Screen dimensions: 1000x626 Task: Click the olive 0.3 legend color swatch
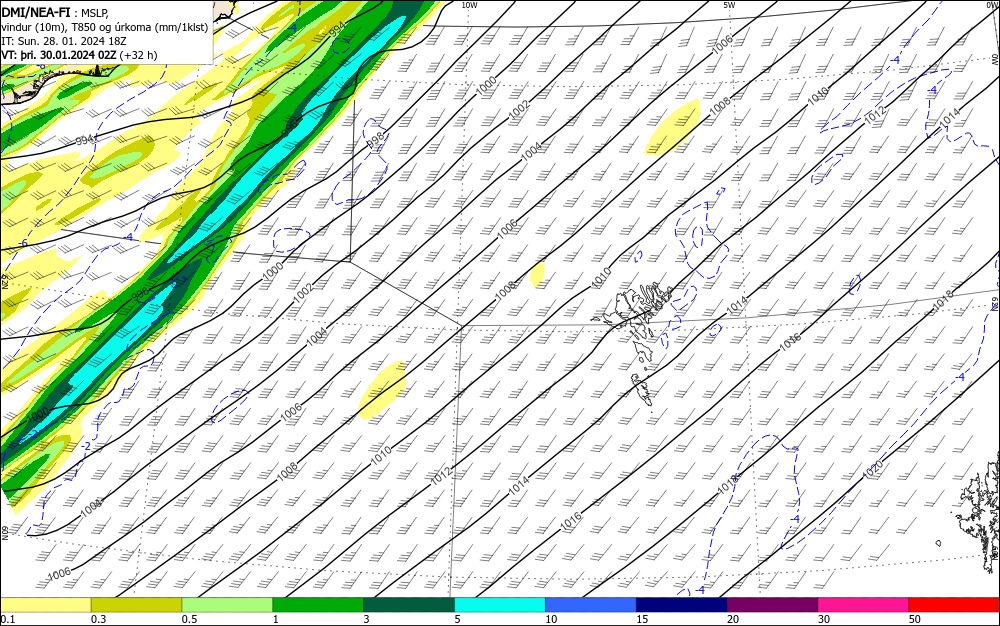pos(136,605)
